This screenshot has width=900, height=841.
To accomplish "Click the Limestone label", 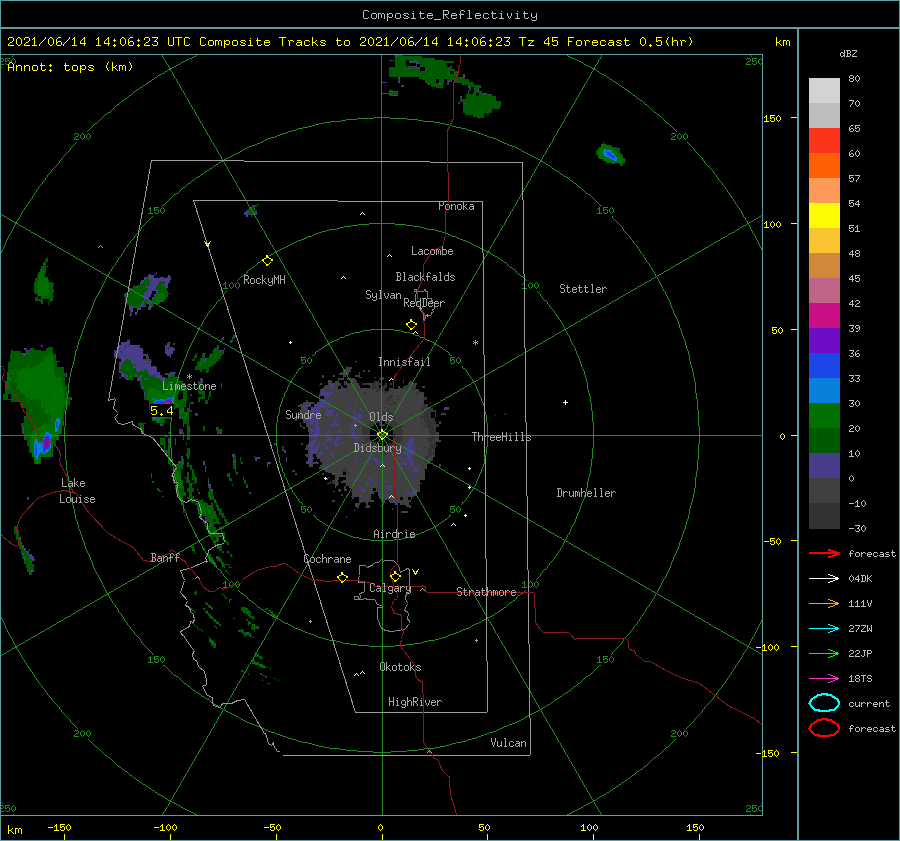I will pos(189,386).
